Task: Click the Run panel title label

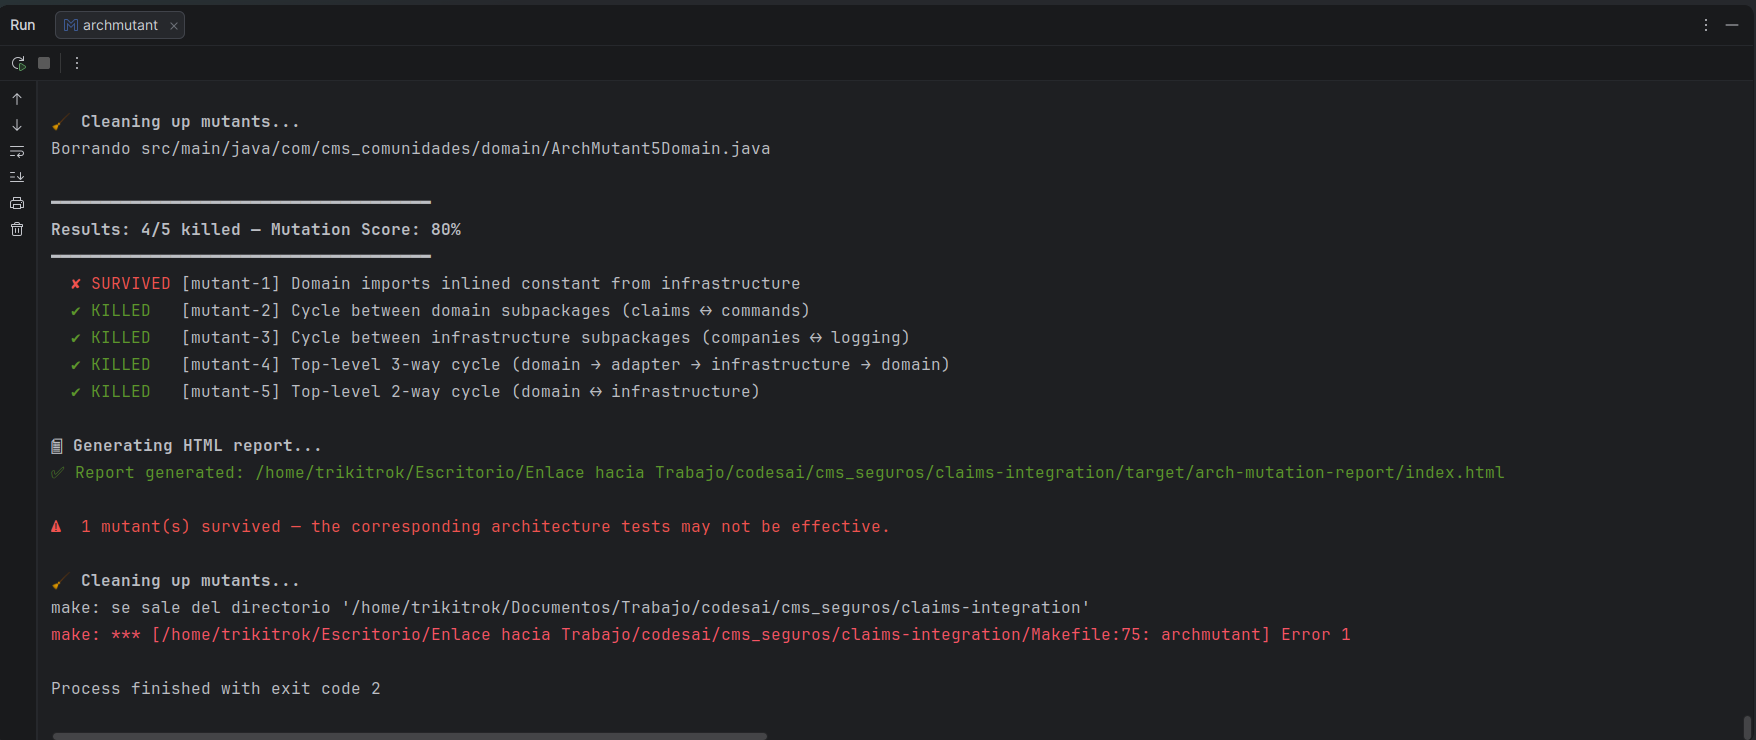Action: [23, 25]
